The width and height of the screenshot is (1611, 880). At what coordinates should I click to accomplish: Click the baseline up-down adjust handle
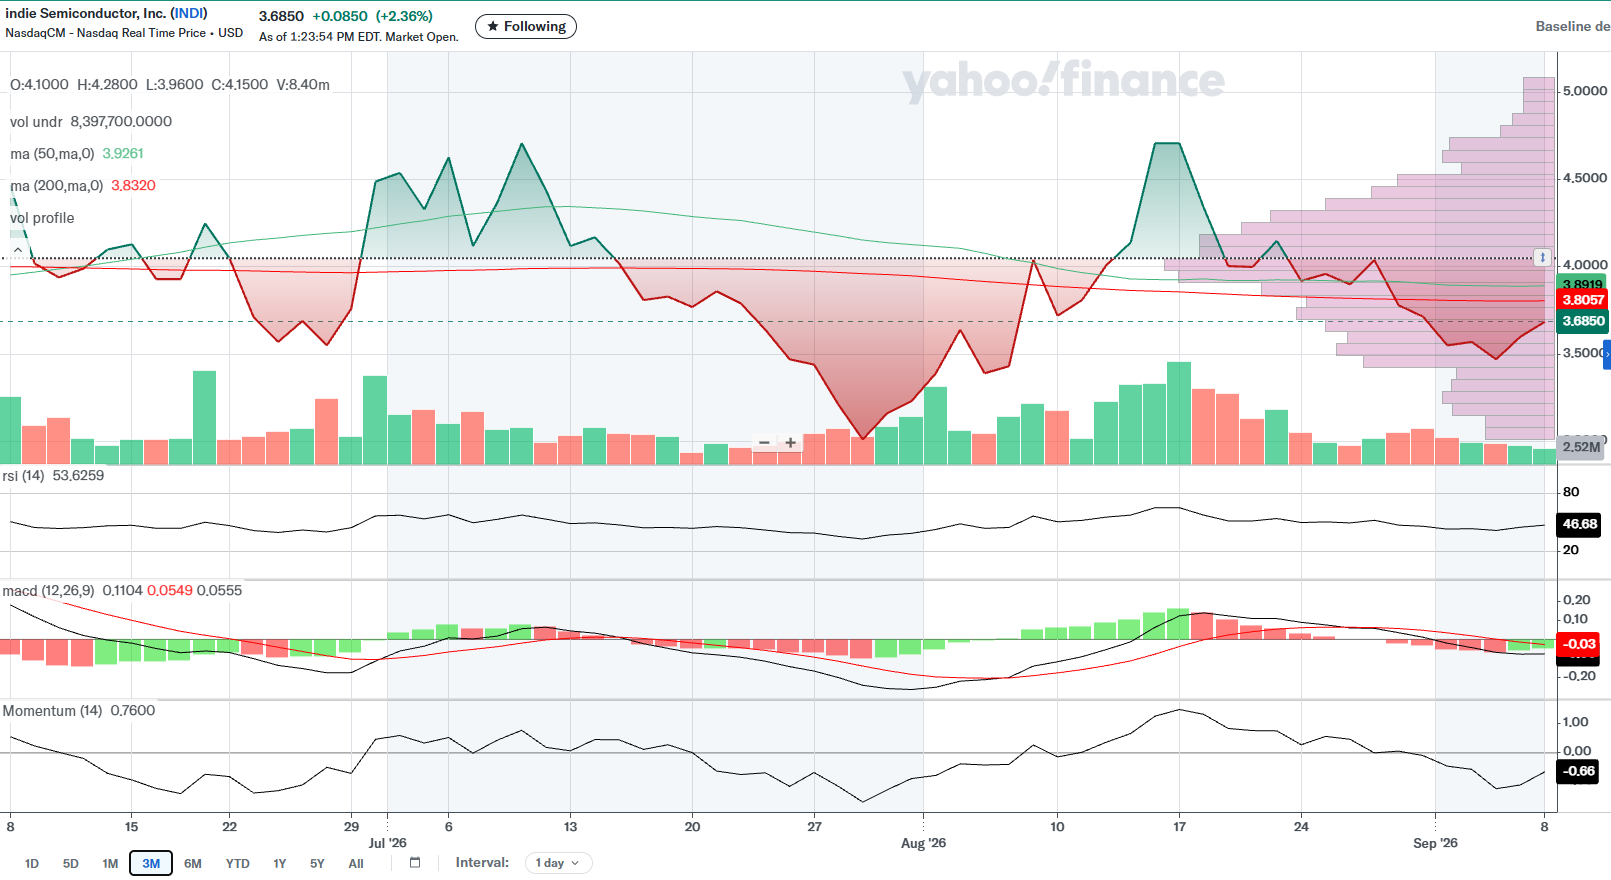[1542, 257]
